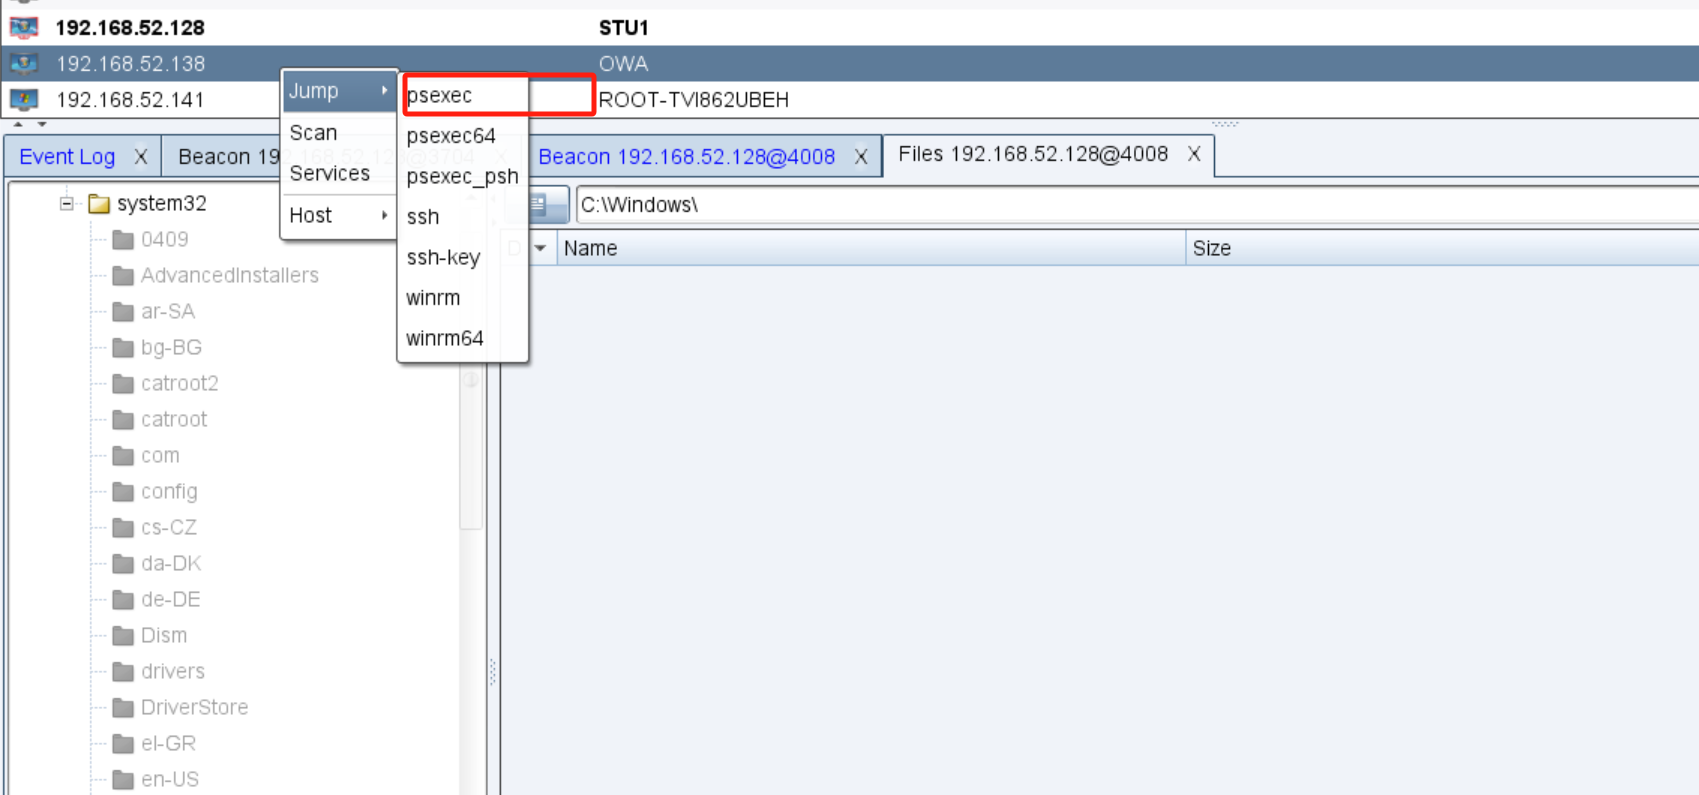Click the C:\Windows\ path field
Screen dimensions: 1699x795
1100,205
